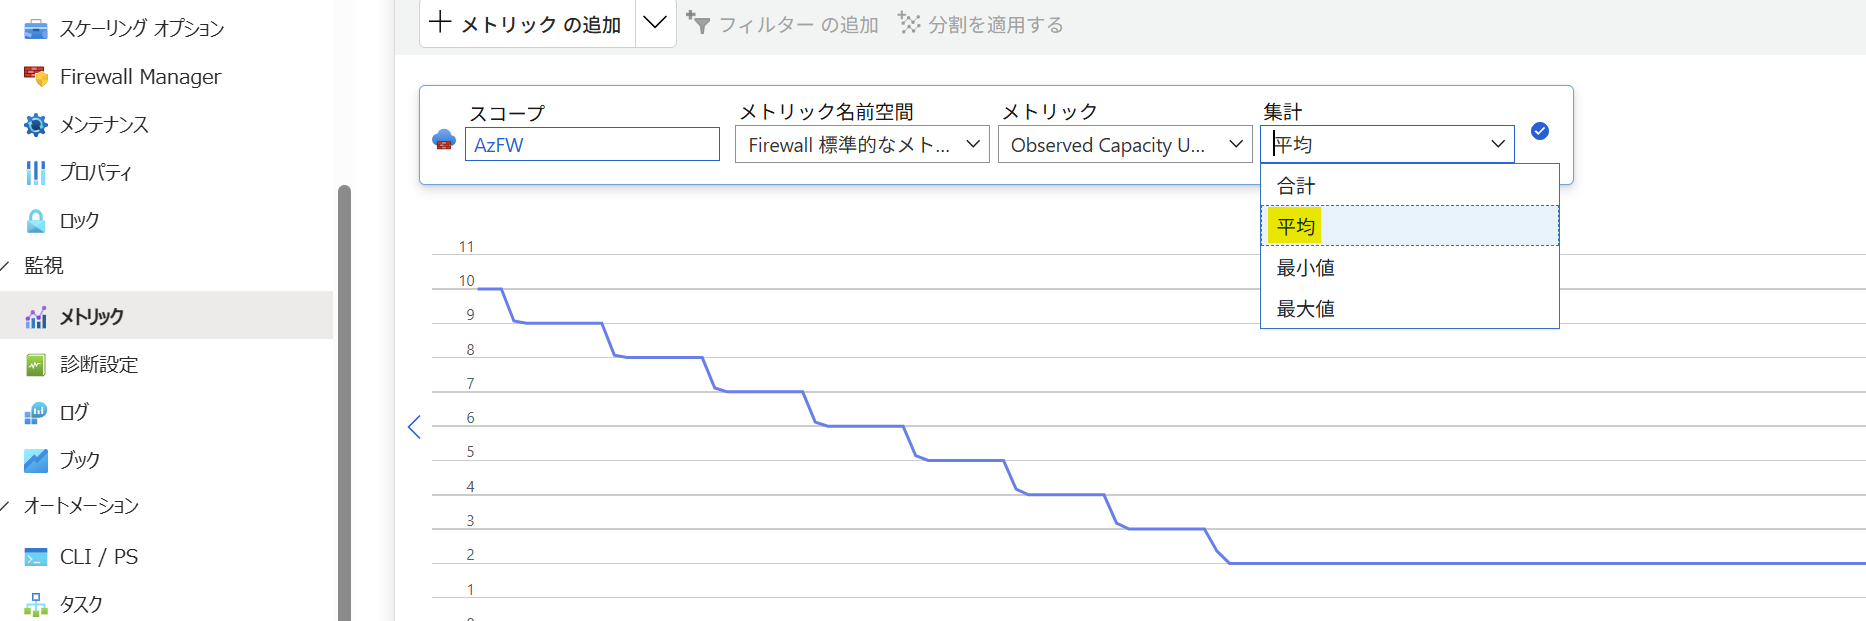Click the メンテナンス gear icon
The height and width of the screenshot is (621, 1866).
(36, 124)
